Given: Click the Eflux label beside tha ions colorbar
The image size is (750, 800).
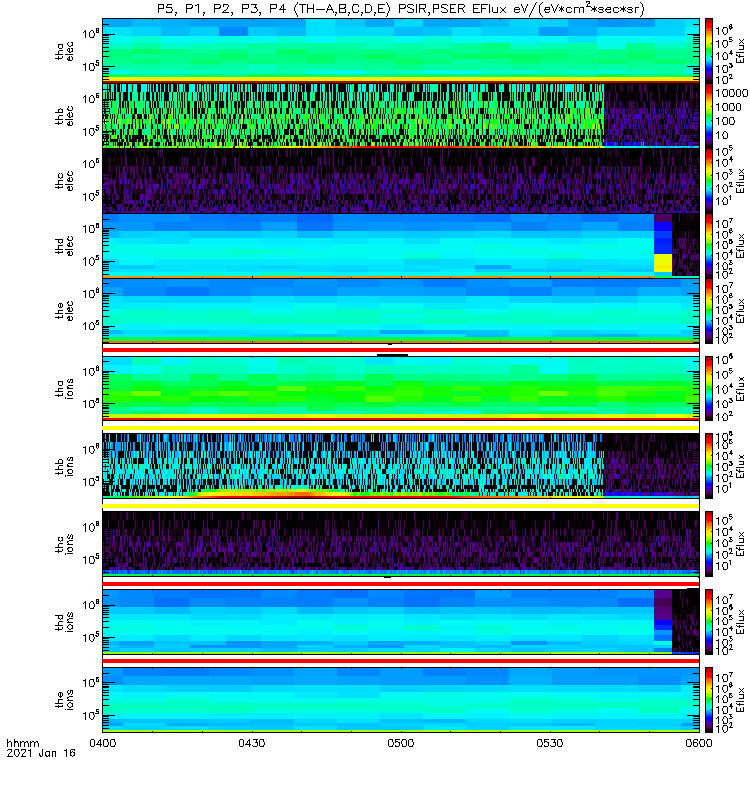Looking at the screenshot, I should [x=741, y=388].
